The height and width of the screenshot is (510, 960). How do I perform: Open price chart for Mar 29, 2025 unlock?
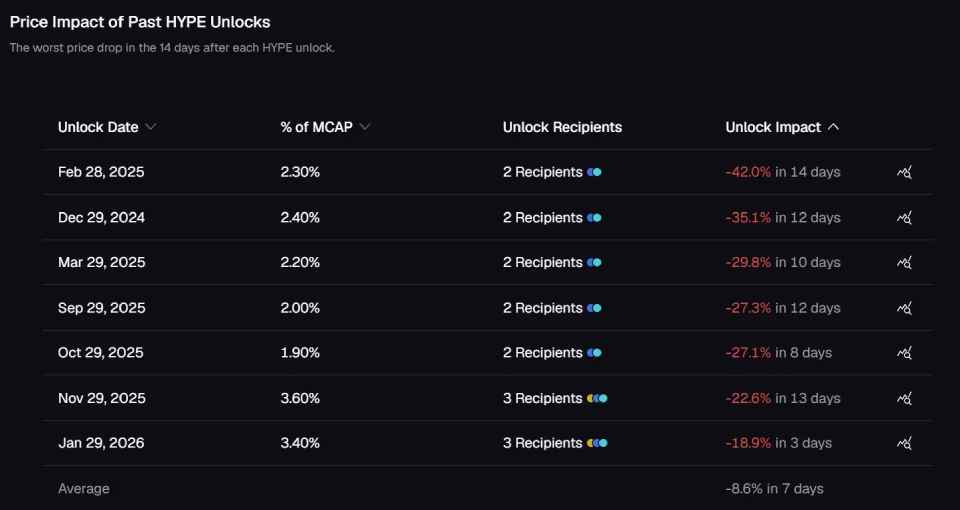coord(904,263)
